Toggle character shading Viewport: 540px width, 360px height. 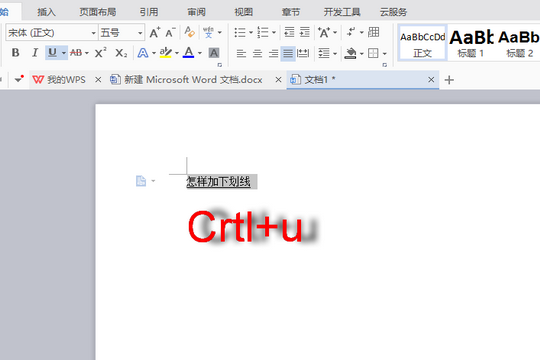coord(214,53)
